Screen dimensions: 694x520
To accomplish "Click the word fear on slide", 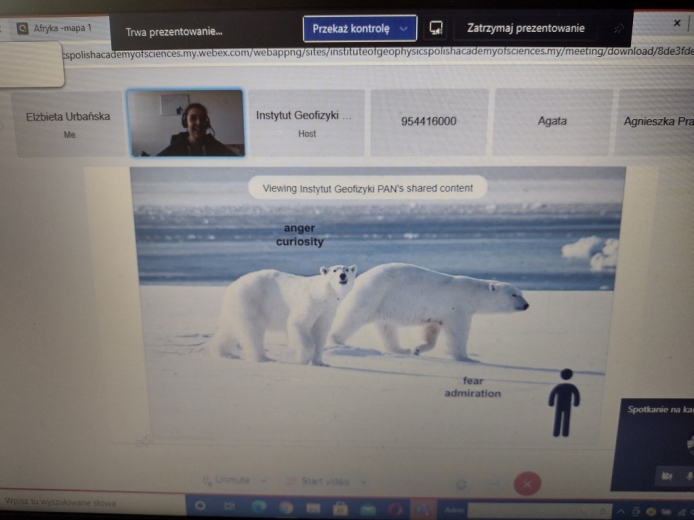I will 473,381.
